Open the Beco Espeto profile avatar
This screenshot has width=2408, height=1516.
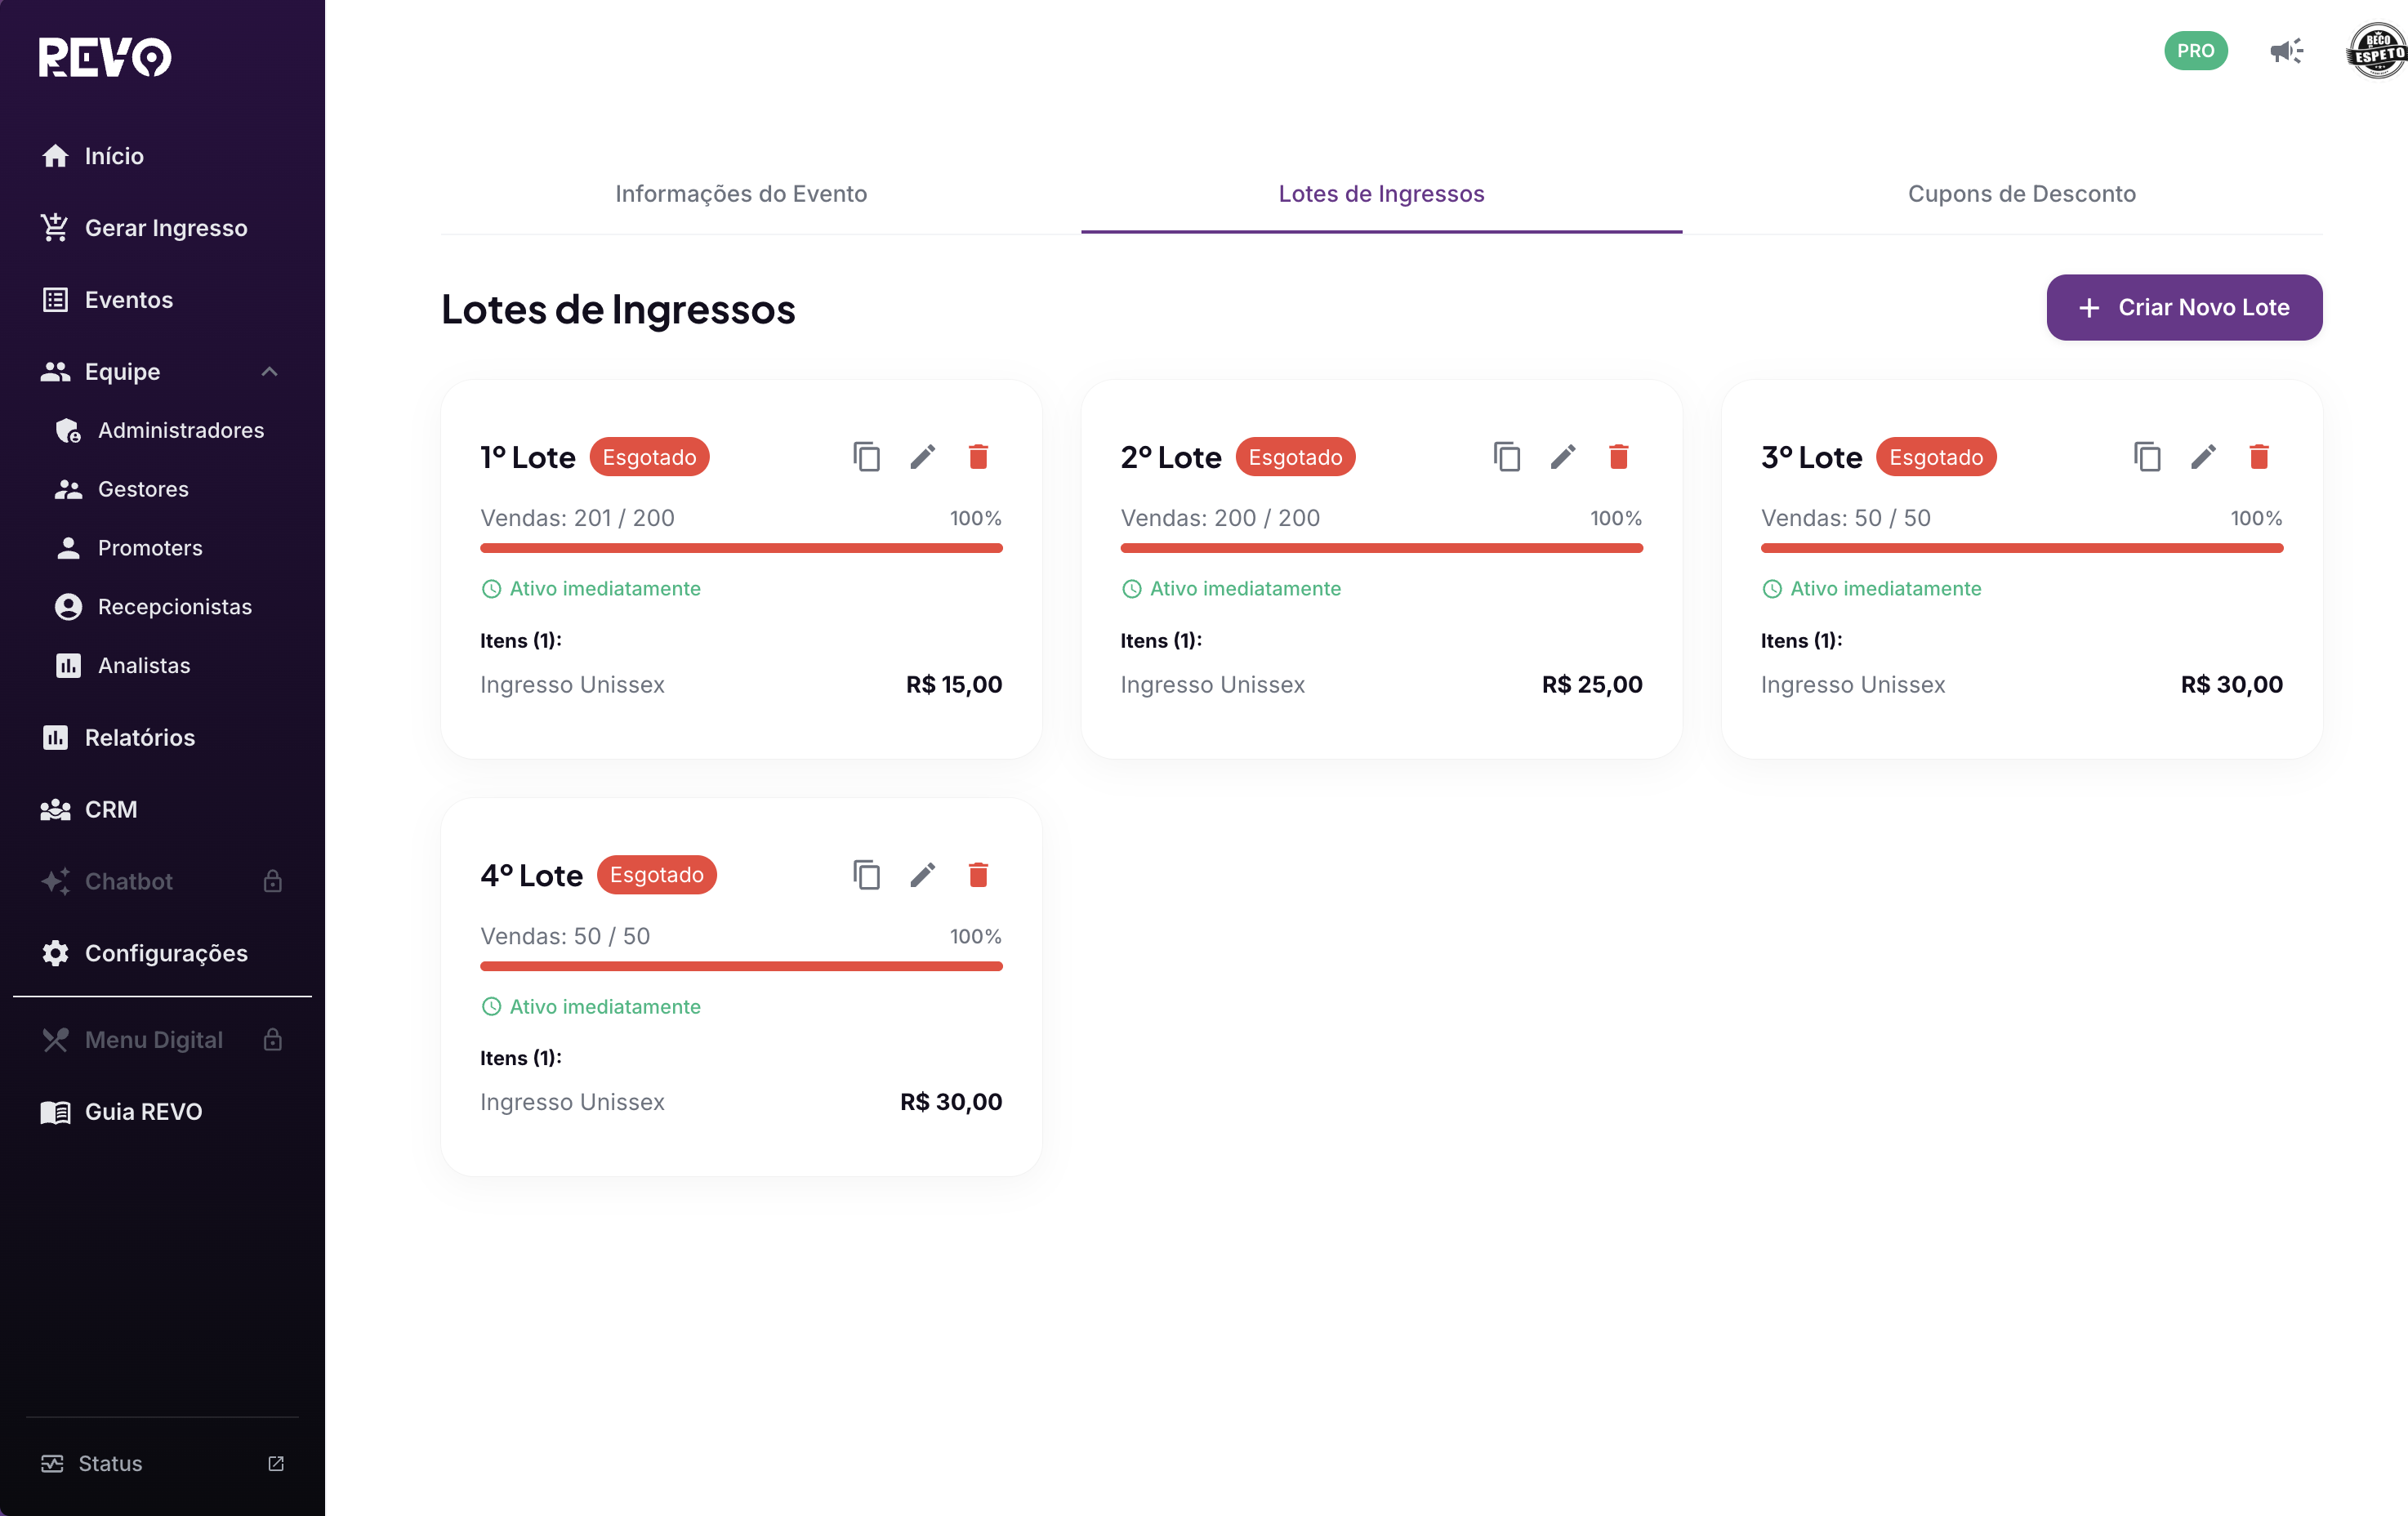2378,51
